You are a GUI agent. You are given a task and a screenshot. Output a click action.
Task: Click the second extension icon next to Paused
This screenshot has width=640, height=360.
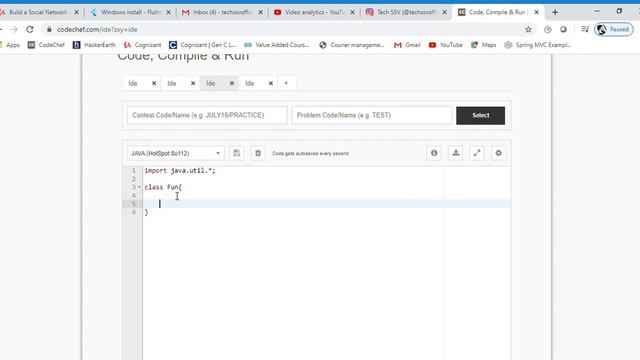(x=563, y=29)
